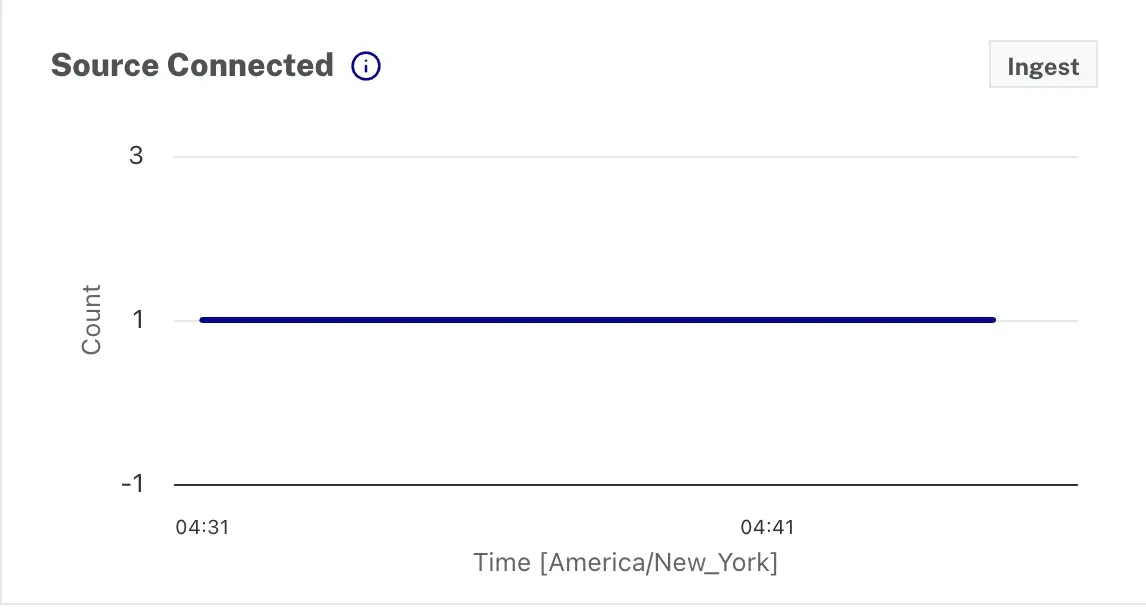1146x608 pixels.
Task: Click the gray gridline right of the blue line's end
Action: (1038, 321)
